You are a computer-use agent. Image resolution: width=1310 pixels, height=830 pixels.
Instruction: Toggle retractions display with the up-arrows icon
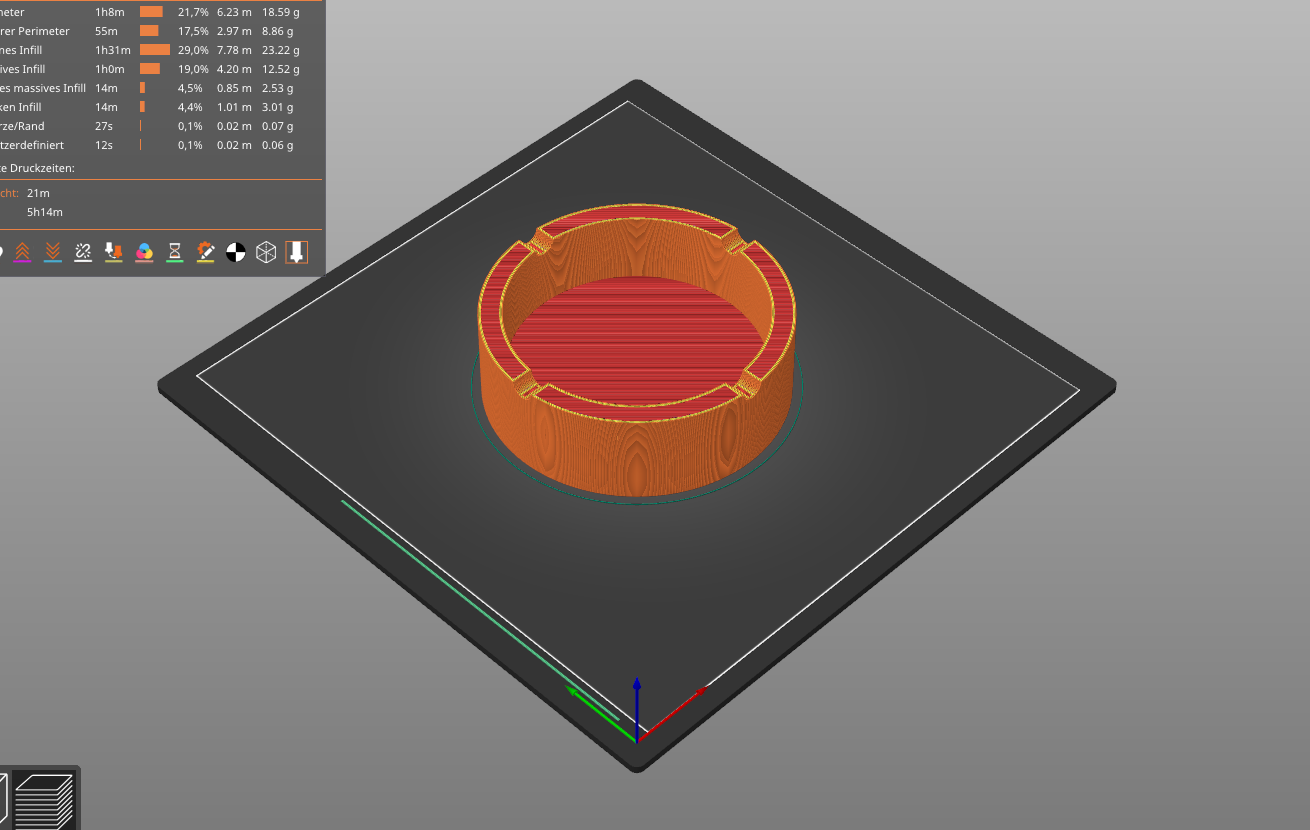[22, 252]
